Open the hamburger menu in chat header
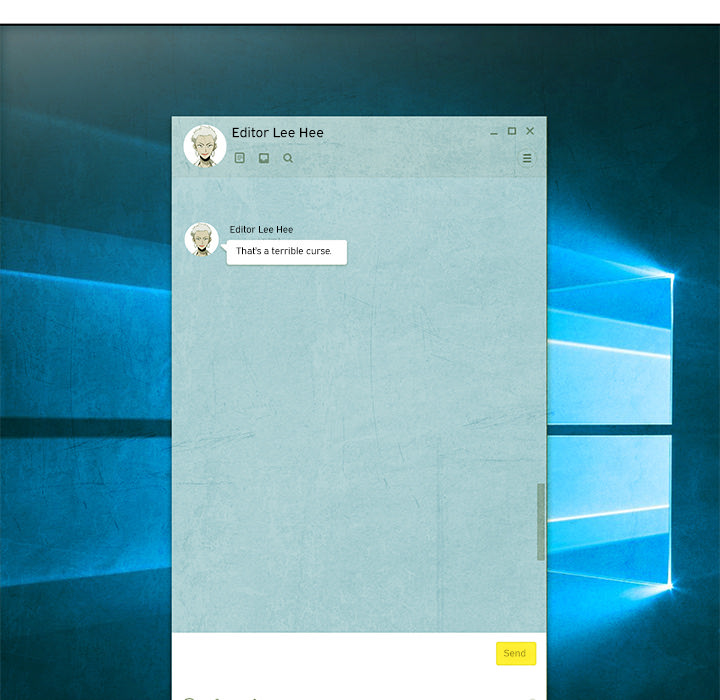Image resolution: width=720 pixels, height=700 pixels. (527, 158)
